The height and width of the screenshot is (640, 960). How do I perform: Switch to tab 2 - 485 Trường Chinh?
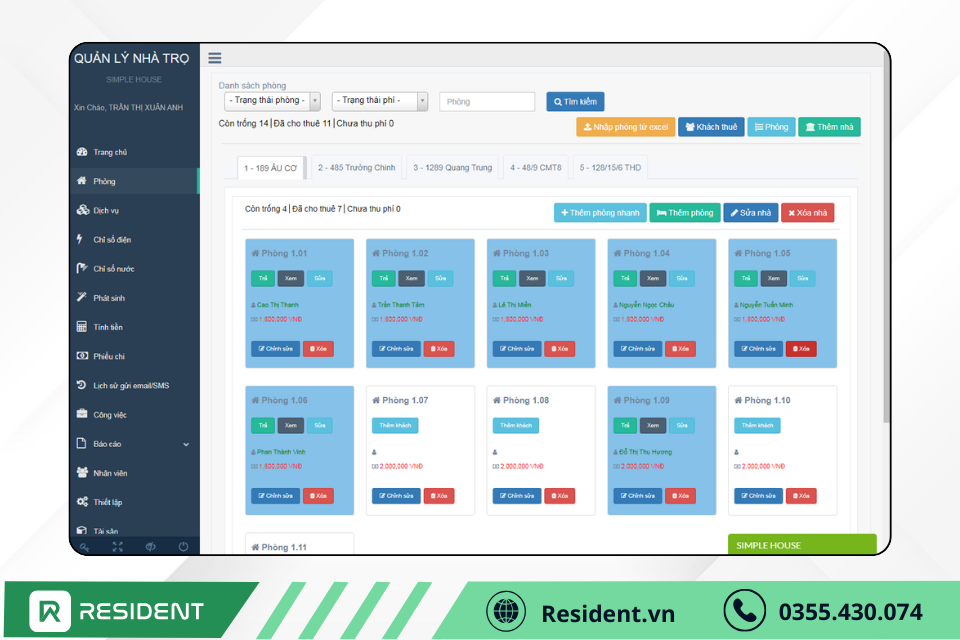click(x=356, y=168)
